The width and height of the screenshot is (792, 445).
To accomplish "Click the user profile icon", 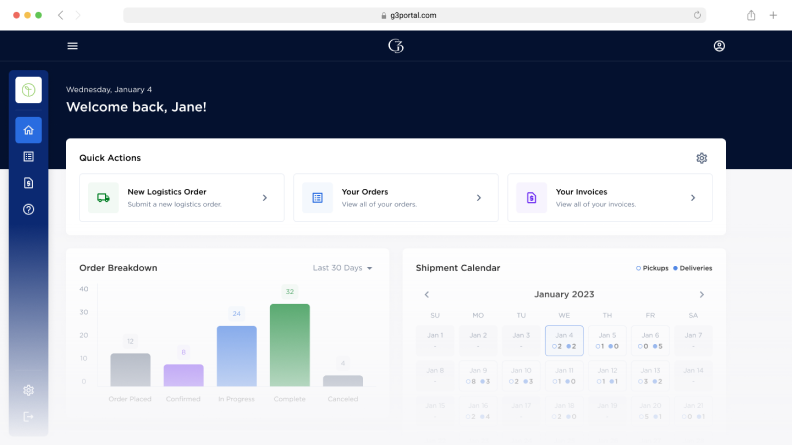I will 719,46.
